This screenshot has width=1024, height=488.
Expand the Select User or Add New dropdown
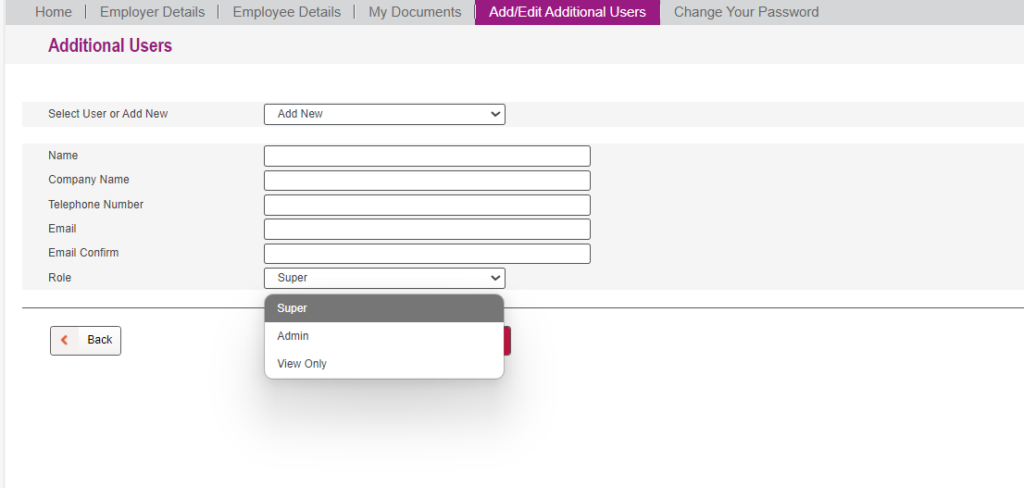click(x=384, y=114)
